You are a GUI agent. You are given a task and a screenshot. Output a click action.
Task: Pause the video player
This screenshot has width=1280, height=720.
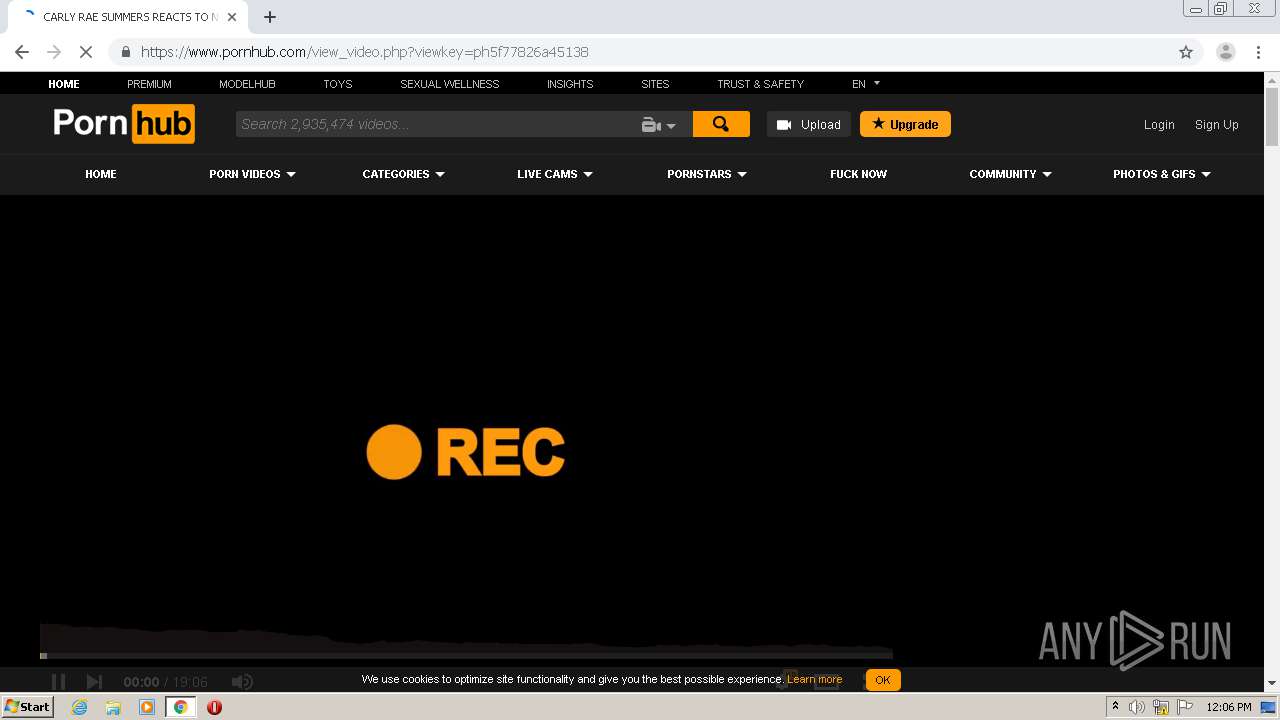[x=58, y=682]
